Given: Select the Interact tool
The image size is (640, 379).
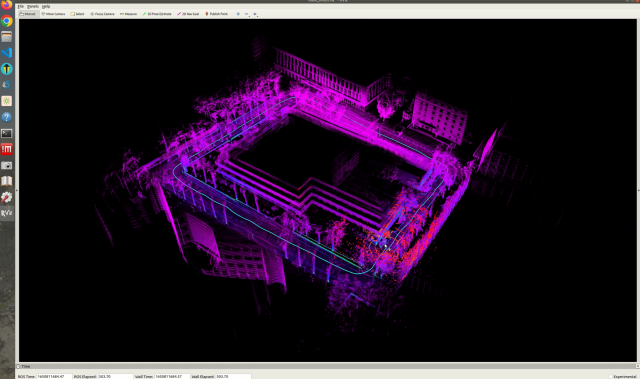Looking at the screenshot, I should [28, 14].
